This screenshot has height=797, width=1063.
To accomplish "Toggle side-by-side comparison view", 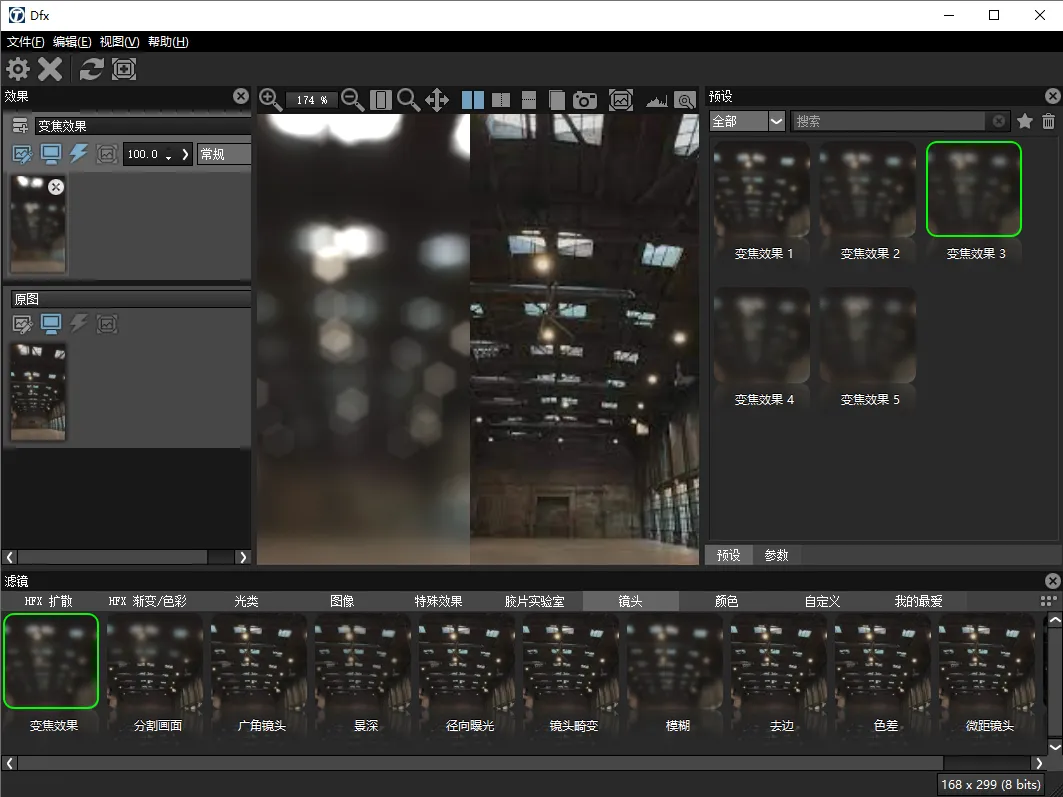I will coord(473,100).
